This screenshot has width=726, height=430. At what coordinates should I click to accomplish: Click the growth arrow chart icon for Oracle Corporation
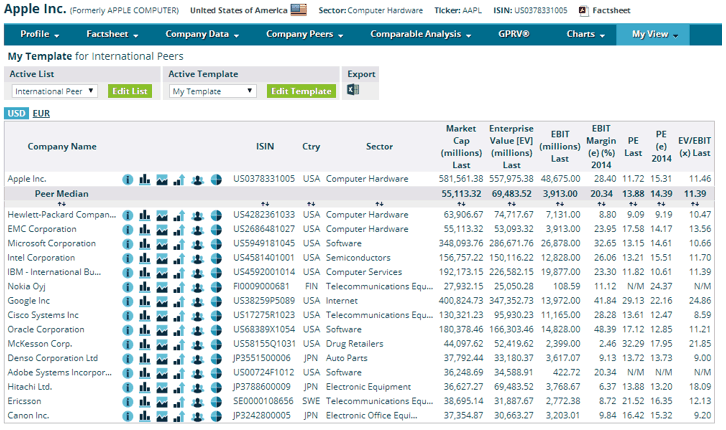(179, 330)
